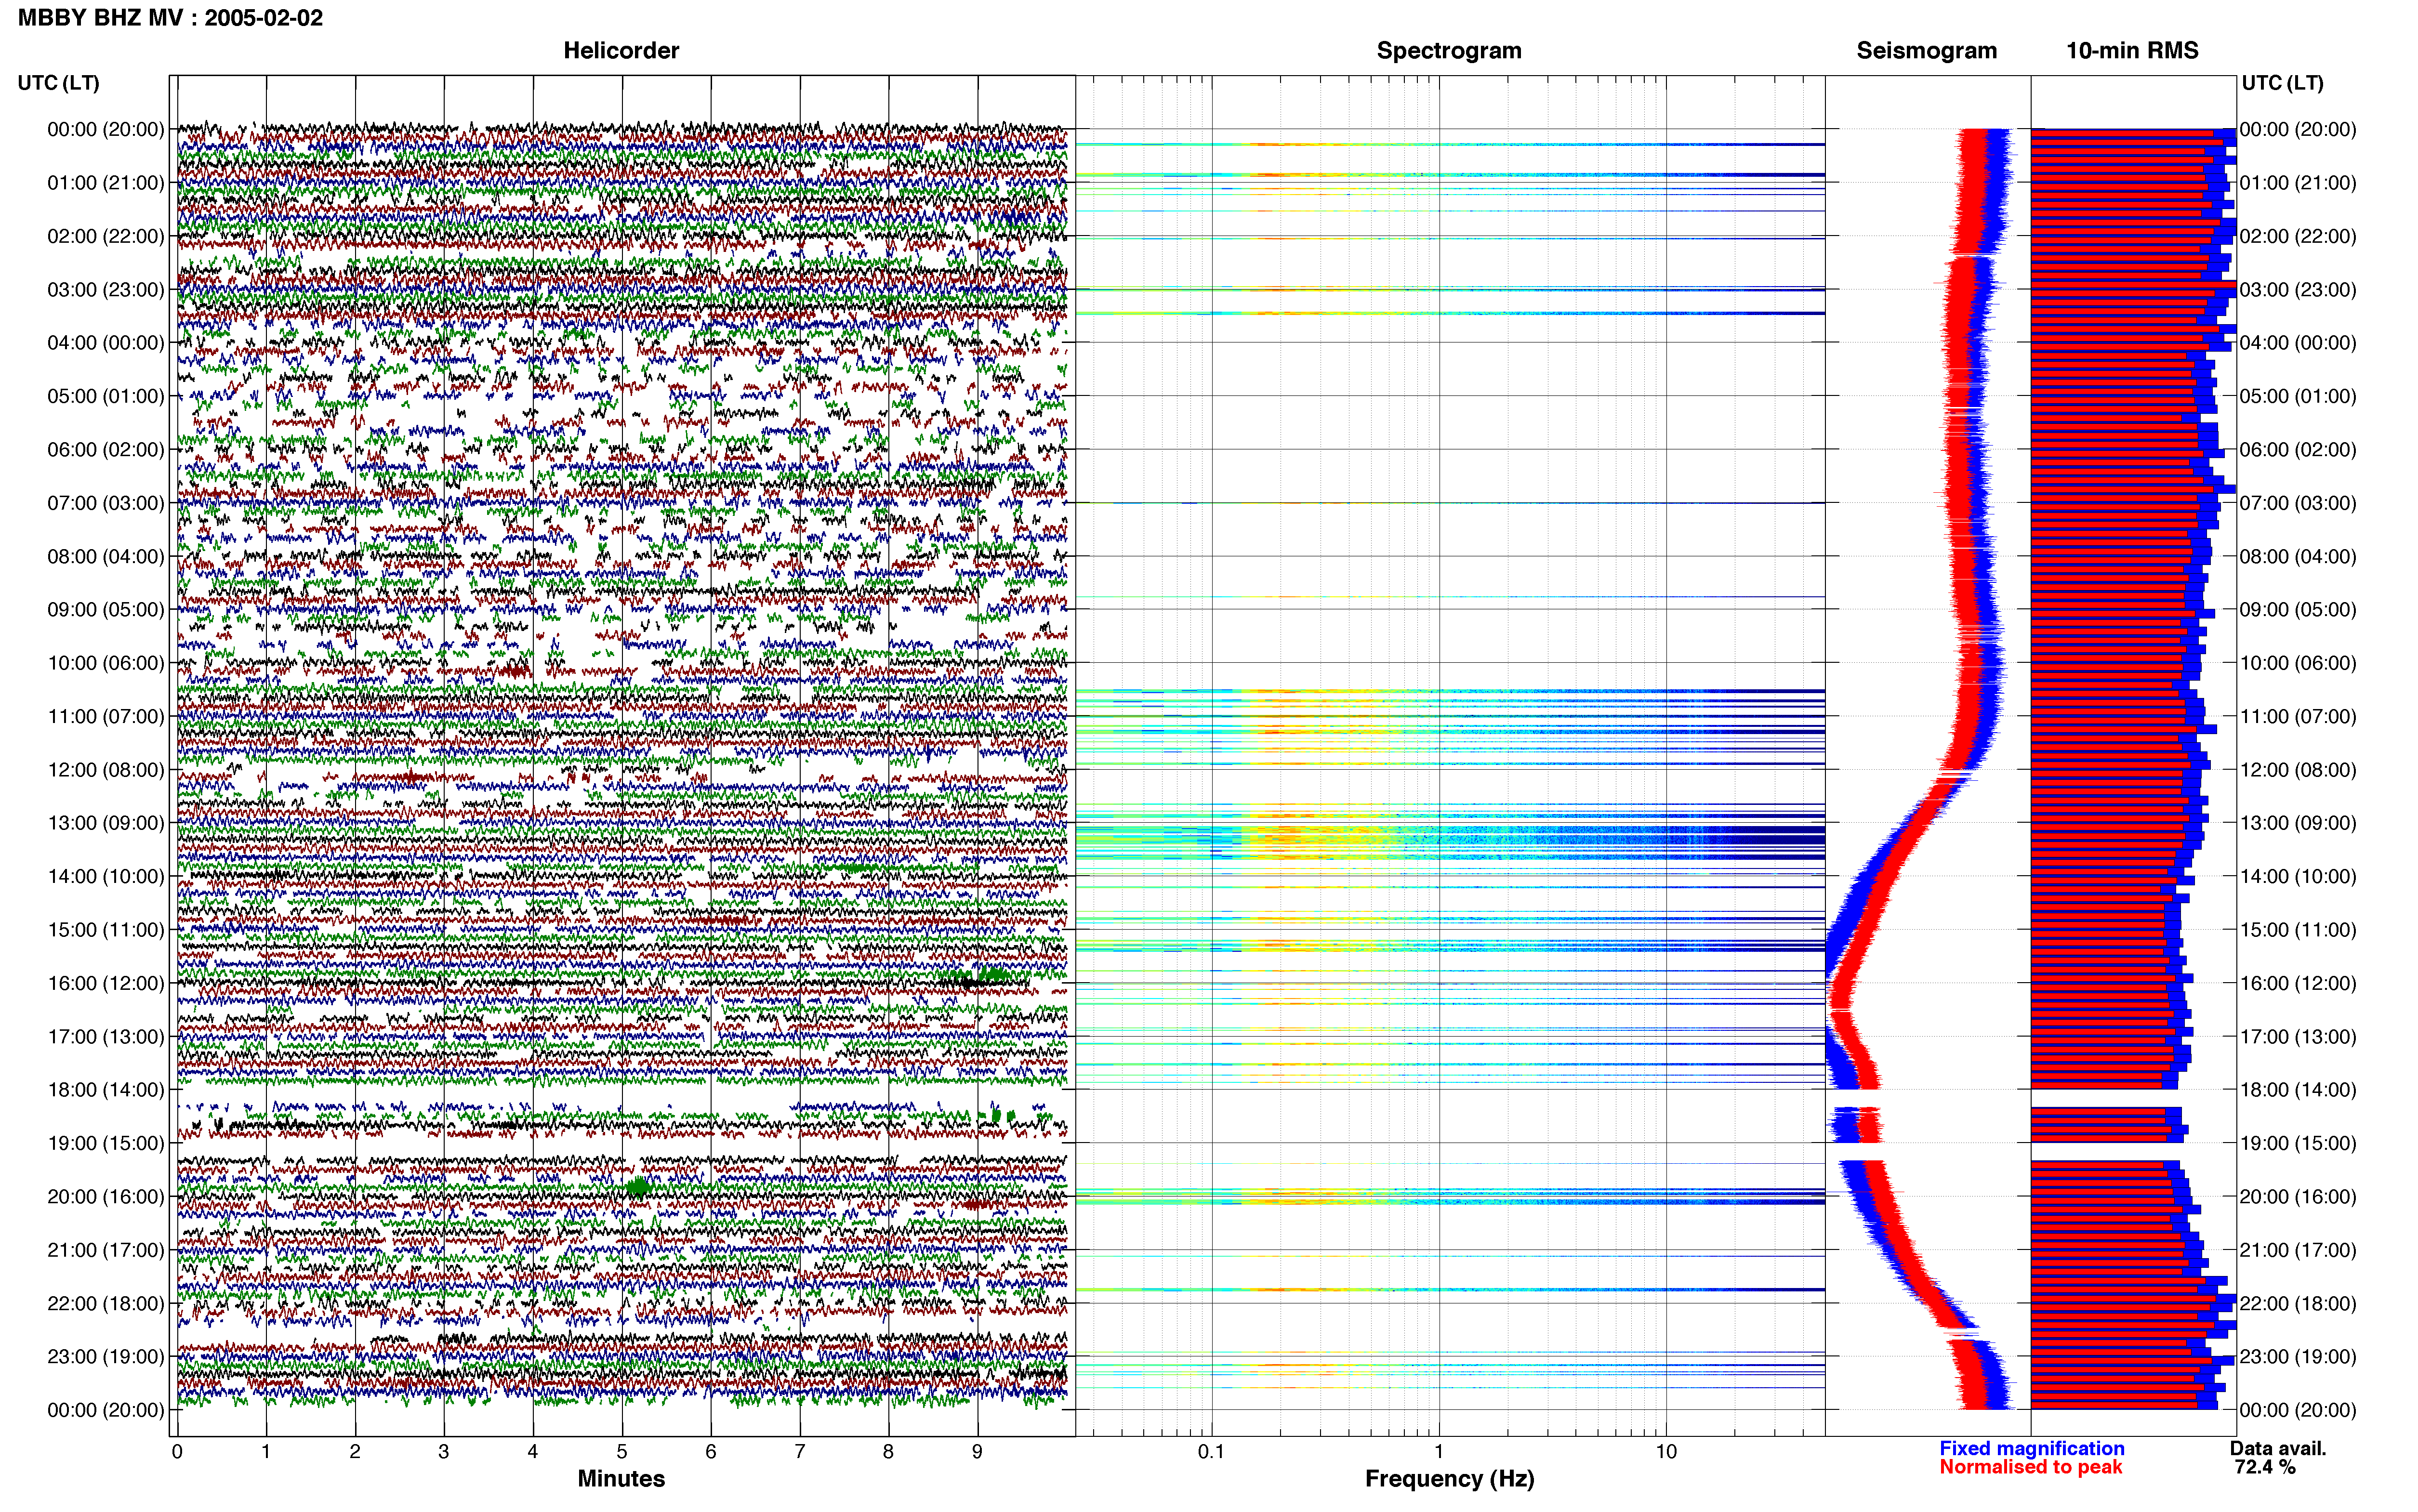Click the right '23:00 (19:00)' time label

2298,1357
